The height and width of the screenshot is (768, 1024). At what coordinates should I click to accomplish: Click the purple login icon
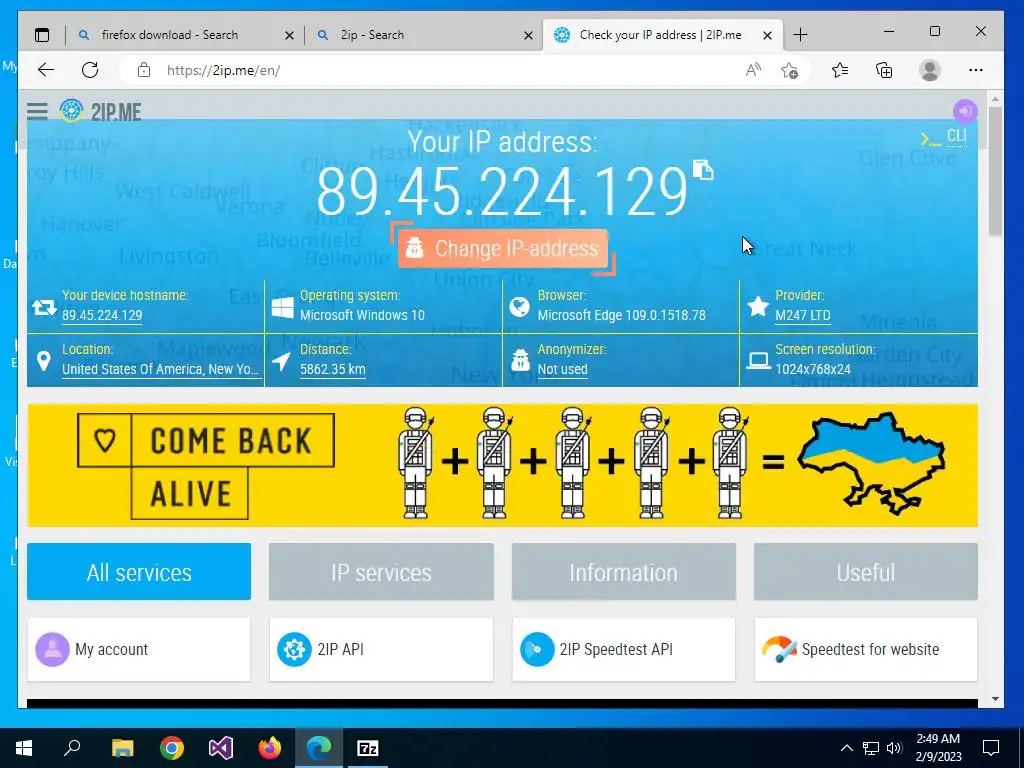click(x=965, y=111)
